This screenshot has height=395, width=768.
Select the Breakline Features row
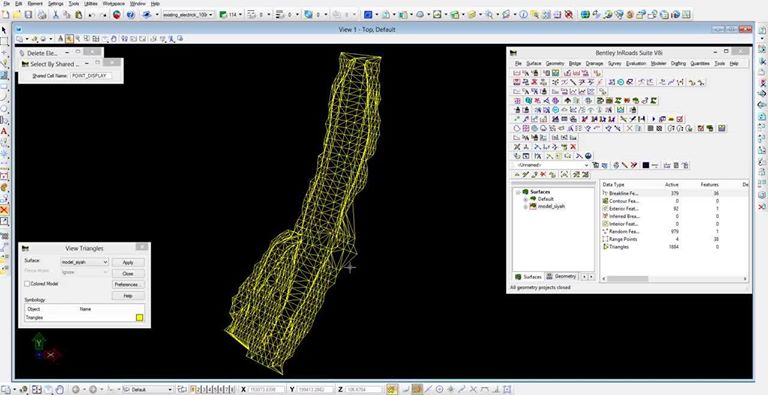[674, 193]
